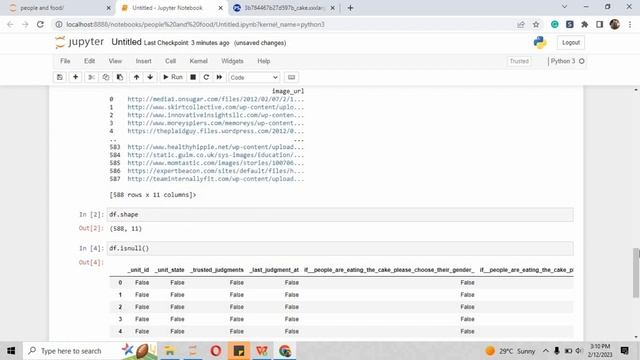This screenshot has width=640, height=360.
Task: Show hidden system tray icons chevron
Action: click(x=545, y=351)
